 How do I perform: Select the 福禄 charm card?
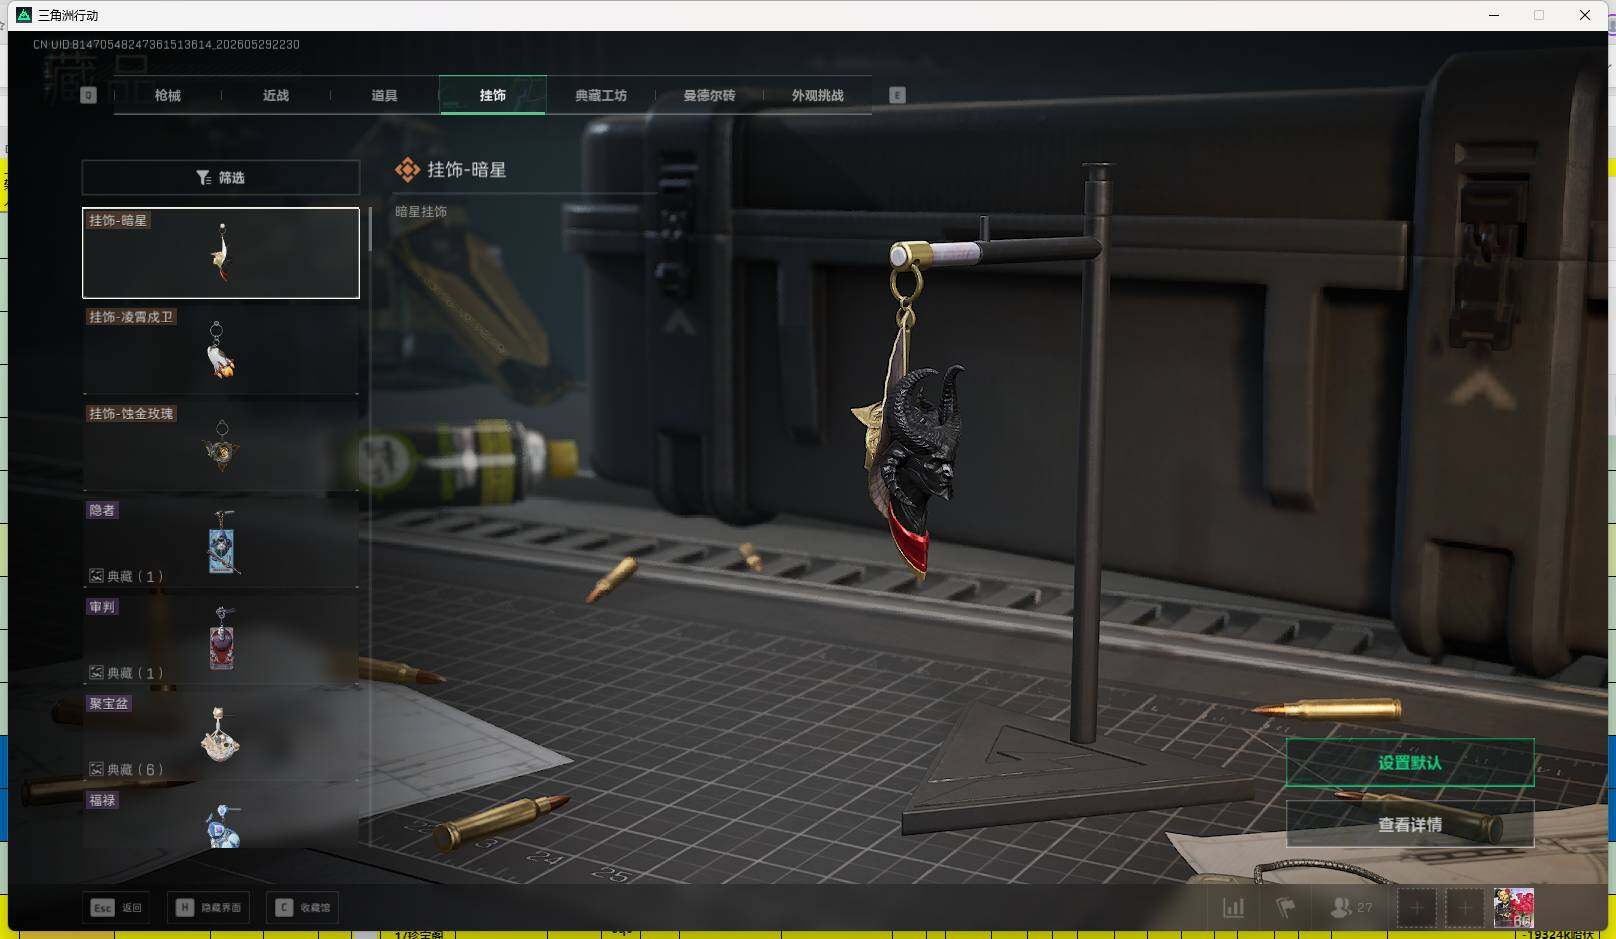(221, 818)
